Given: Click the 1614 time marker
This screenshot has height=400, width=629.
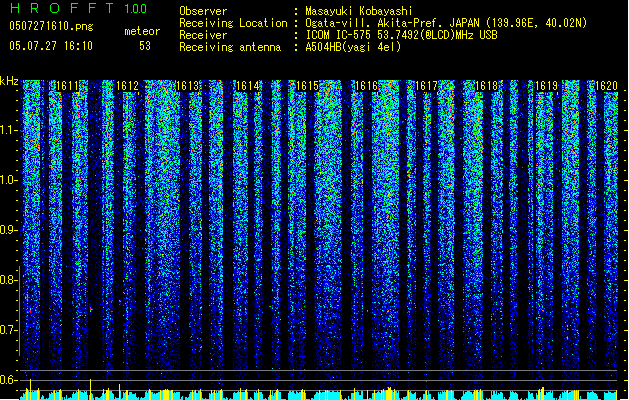Looking at the screenshot, I should coord(248,86).
